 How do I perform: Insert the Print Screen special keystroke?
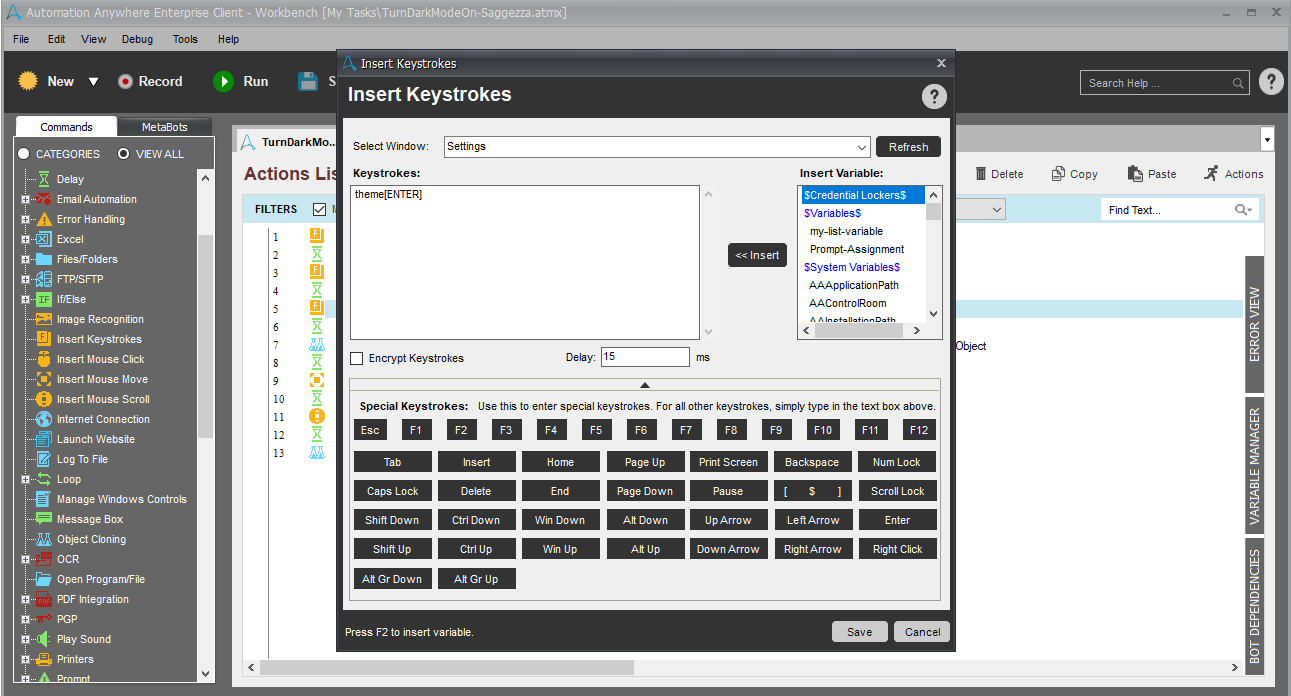point(728,462)
